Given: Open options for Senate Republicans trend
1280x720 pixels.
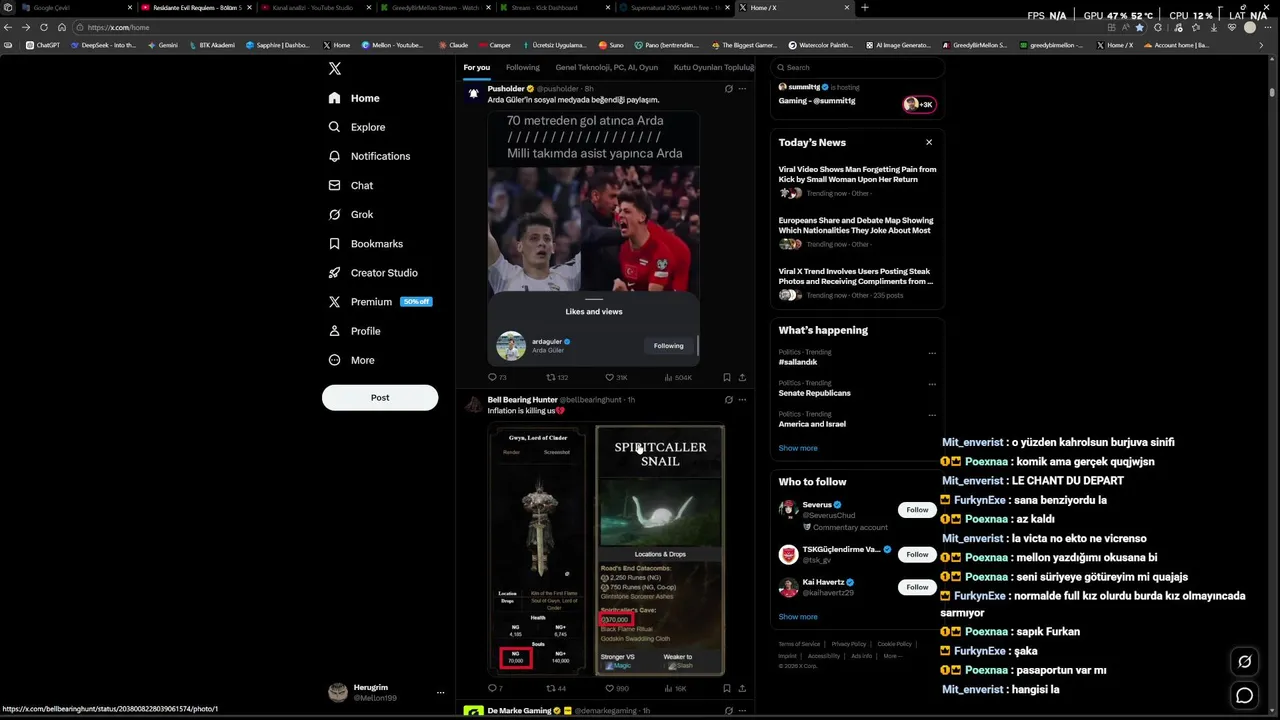Looking at the screenshot, I should tap(932, 384).
